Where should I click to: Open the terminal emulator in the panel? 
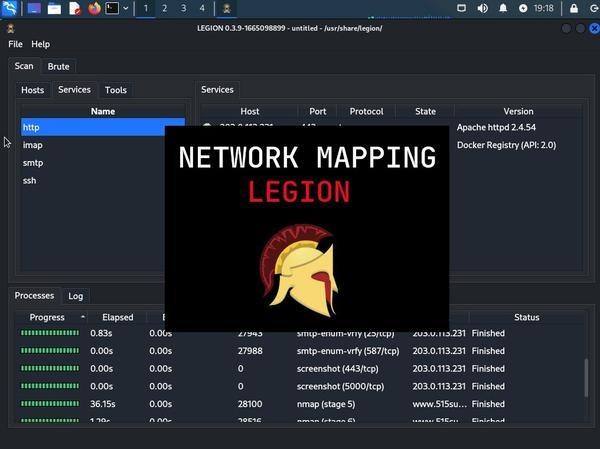[x=112, y=8]
